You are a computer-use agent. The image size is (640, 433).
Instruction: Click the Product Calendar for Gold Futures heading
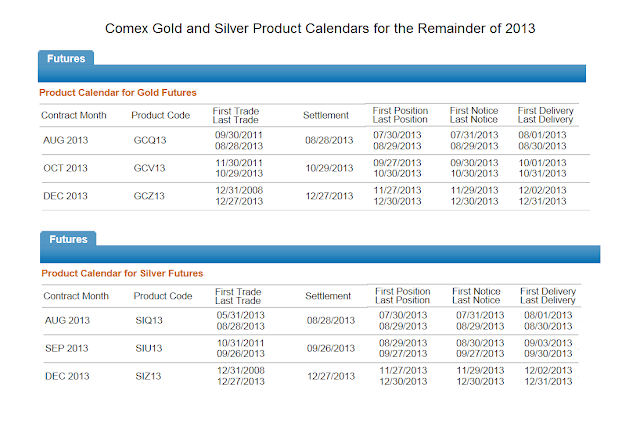point(117,92)
